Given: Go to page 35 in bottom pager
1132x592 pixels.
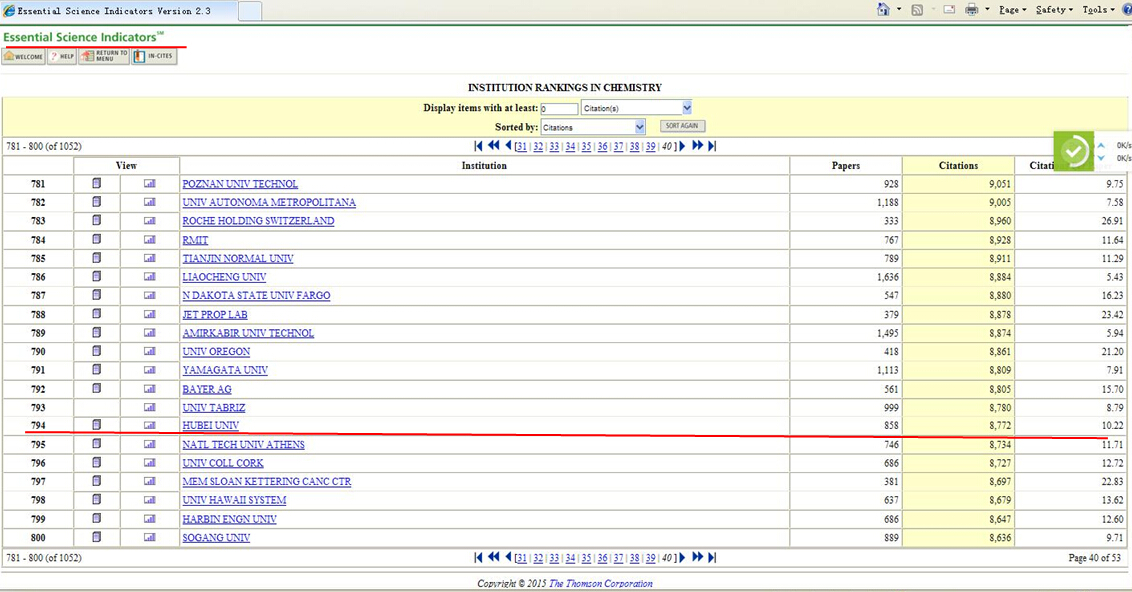Looking at the screenshot, I should tap(586, 557).
